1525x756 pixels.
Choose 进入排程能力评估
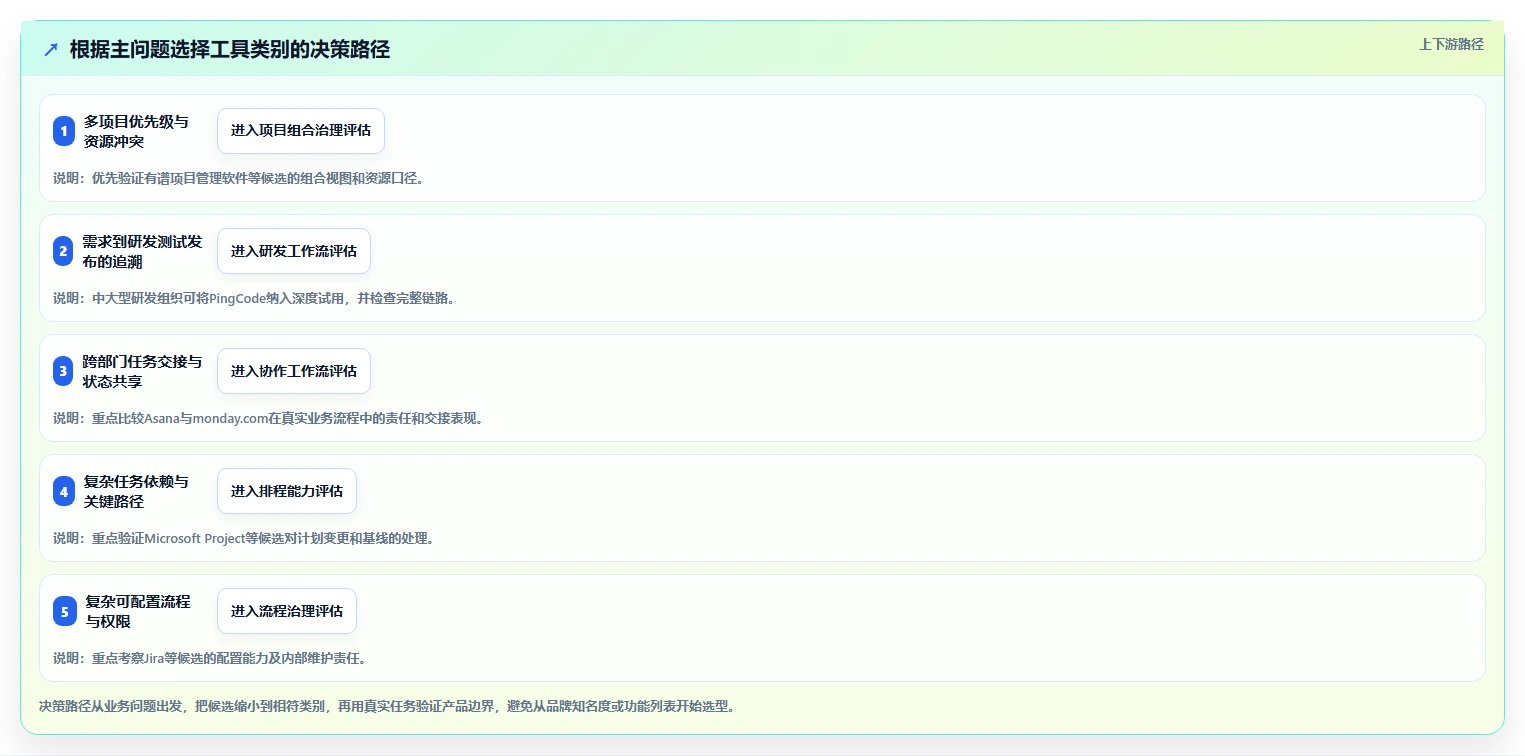287,491
